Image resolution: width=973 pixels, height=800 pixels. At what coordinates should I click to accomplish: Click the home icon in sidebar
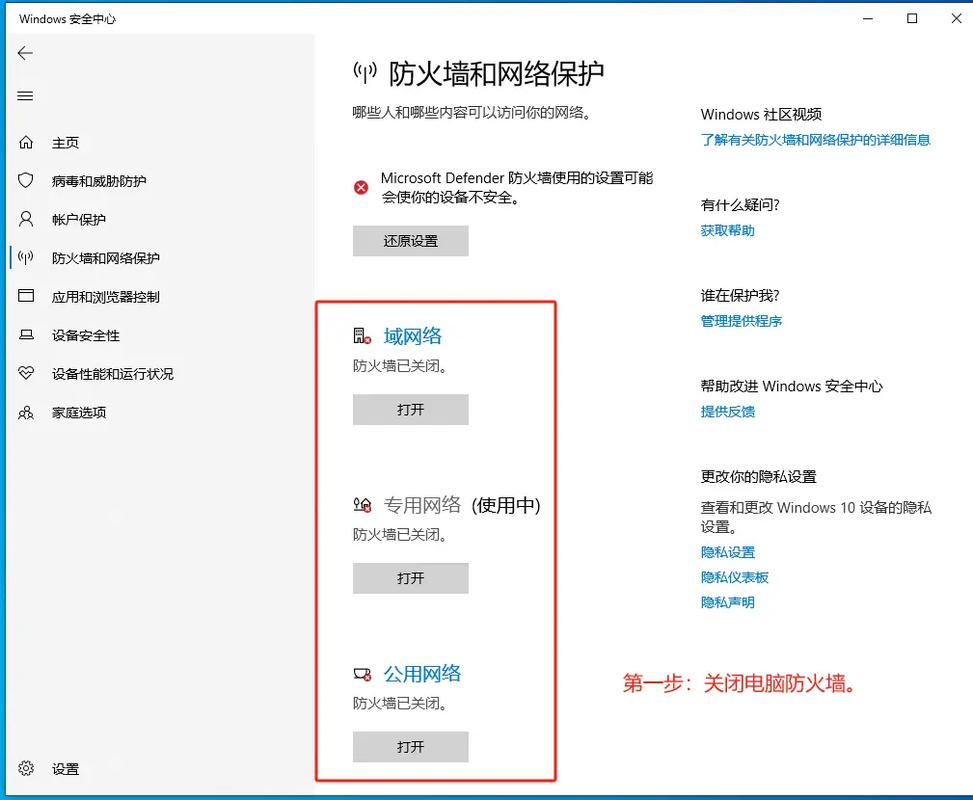click(26, 142)
